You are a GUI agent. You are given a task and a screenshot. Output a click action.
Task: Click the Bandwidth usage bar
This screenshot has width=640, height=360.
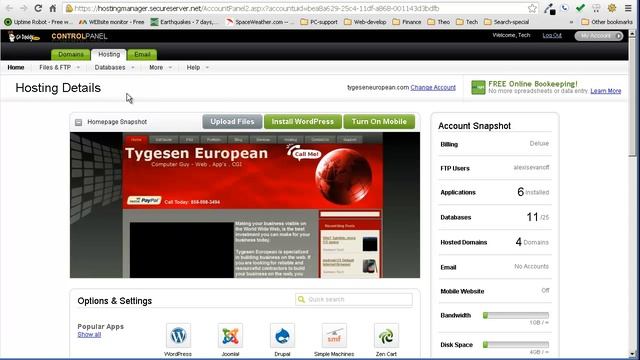click(x=516, y=315)
